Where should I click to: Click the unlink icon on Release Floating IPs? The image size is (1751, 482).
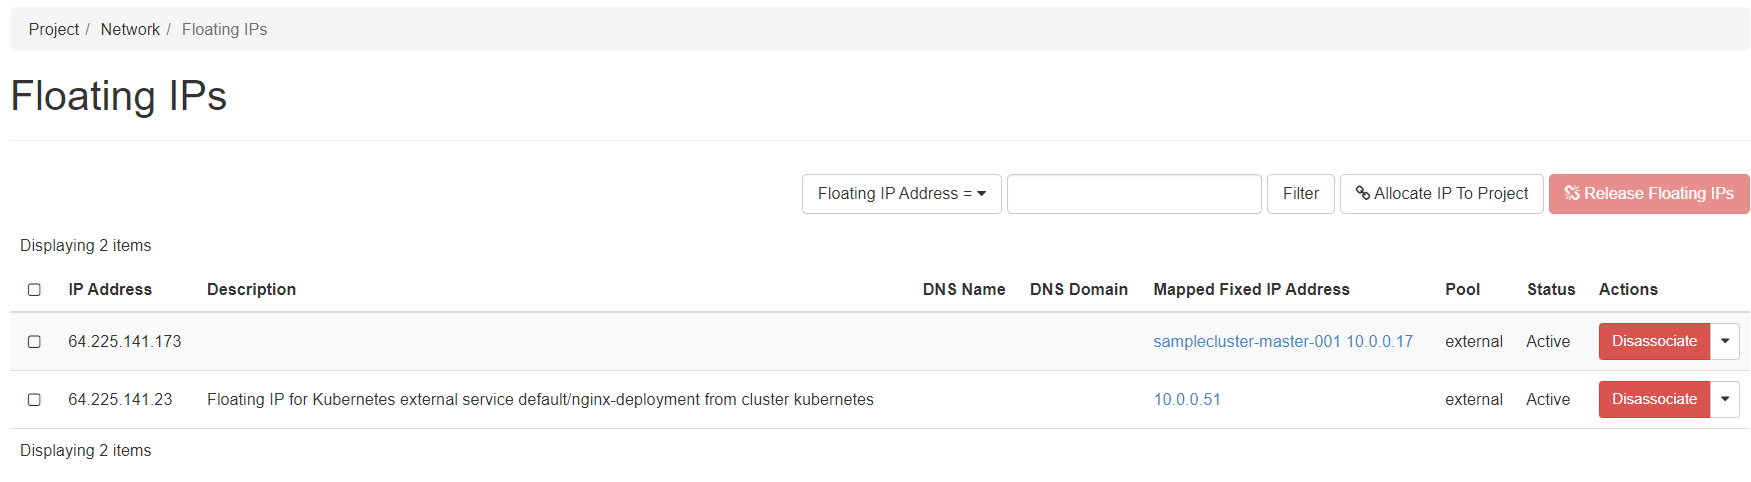(x=1572, y=194)
